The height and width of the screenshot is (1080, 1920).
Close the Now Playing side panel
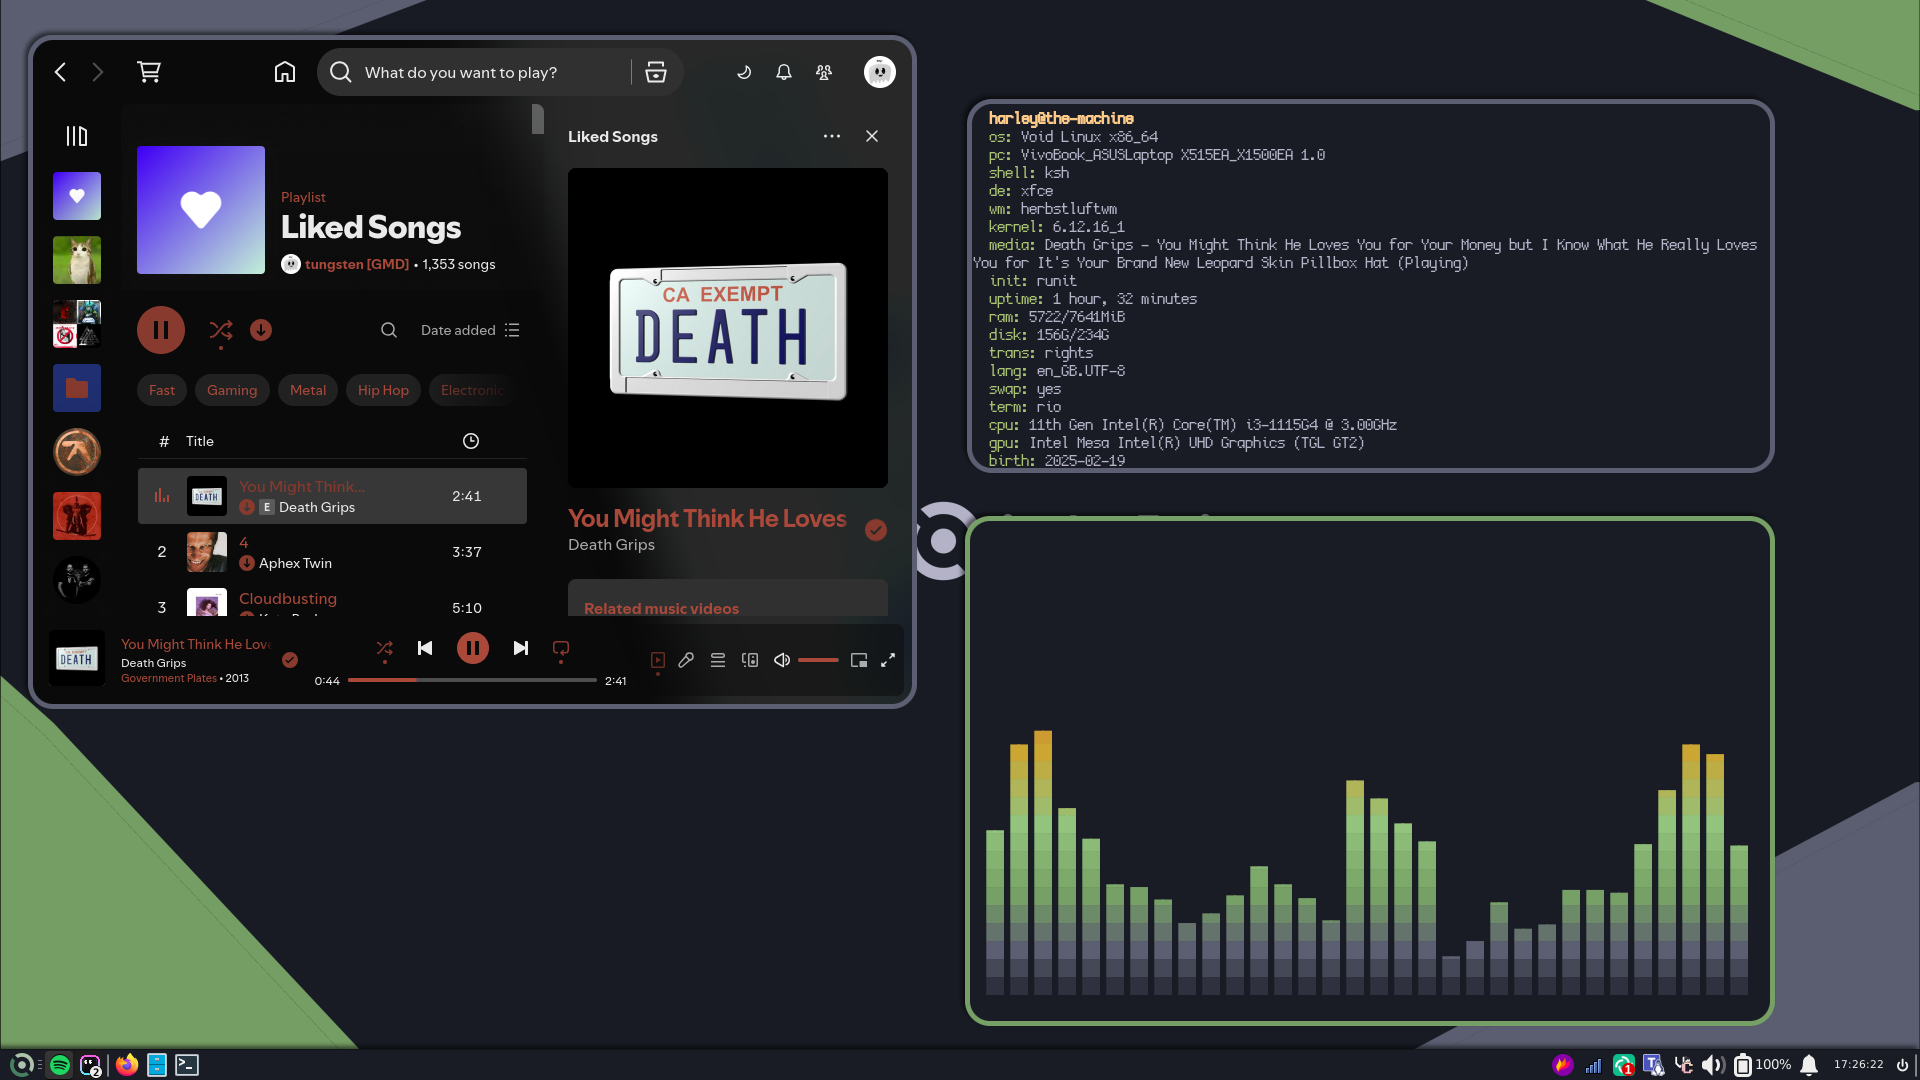pos(872,136)
